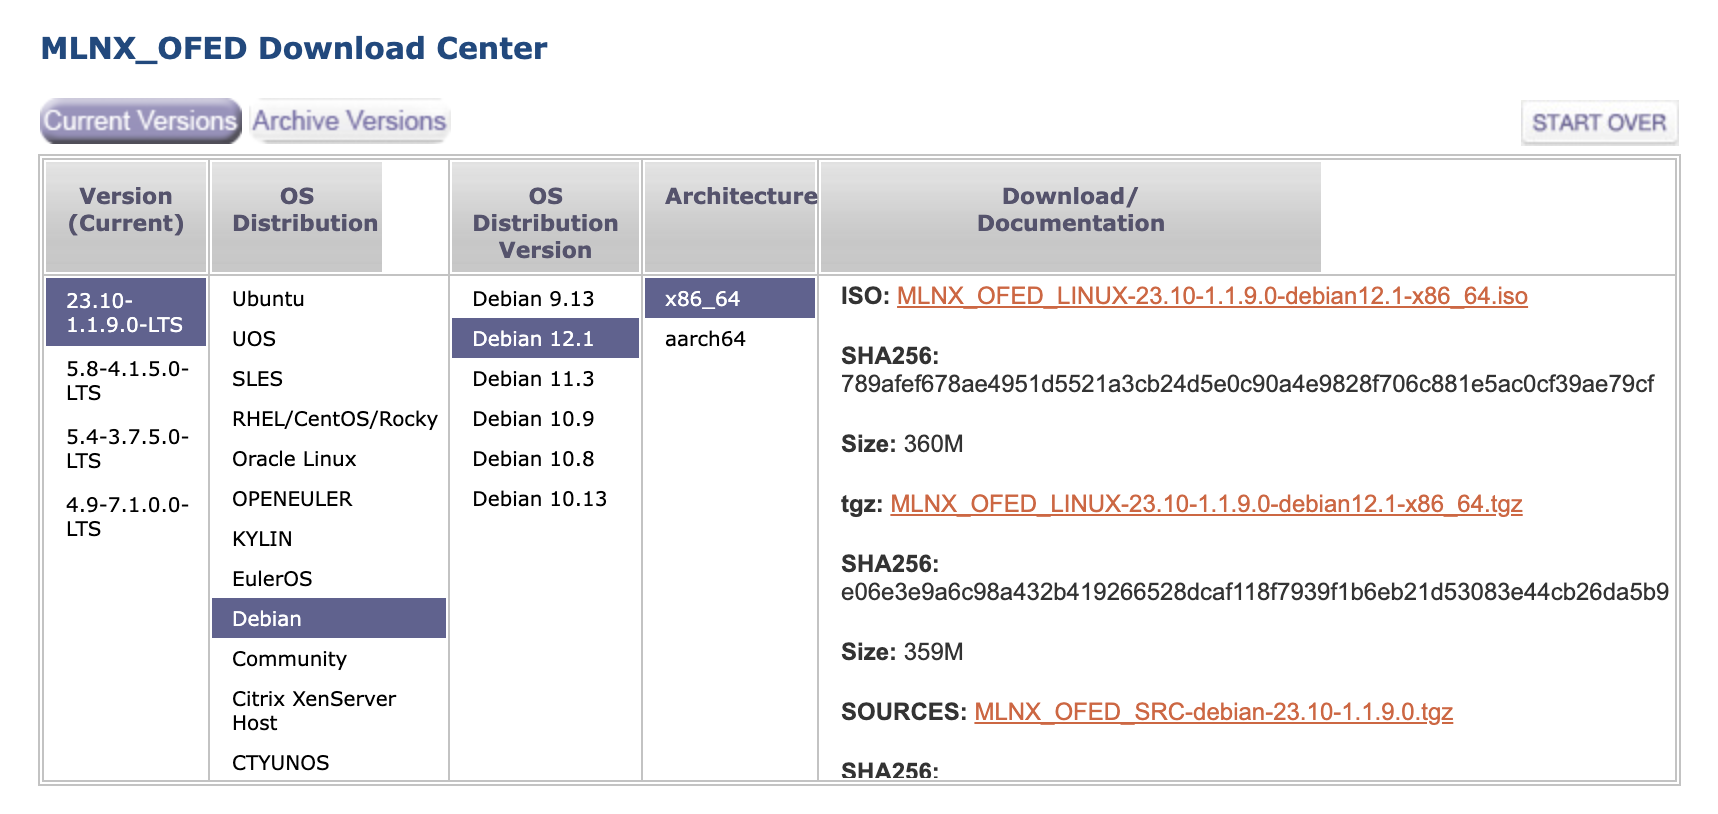Choose UOS distribution
The image size is (1718, 814).
pos(329,338)
